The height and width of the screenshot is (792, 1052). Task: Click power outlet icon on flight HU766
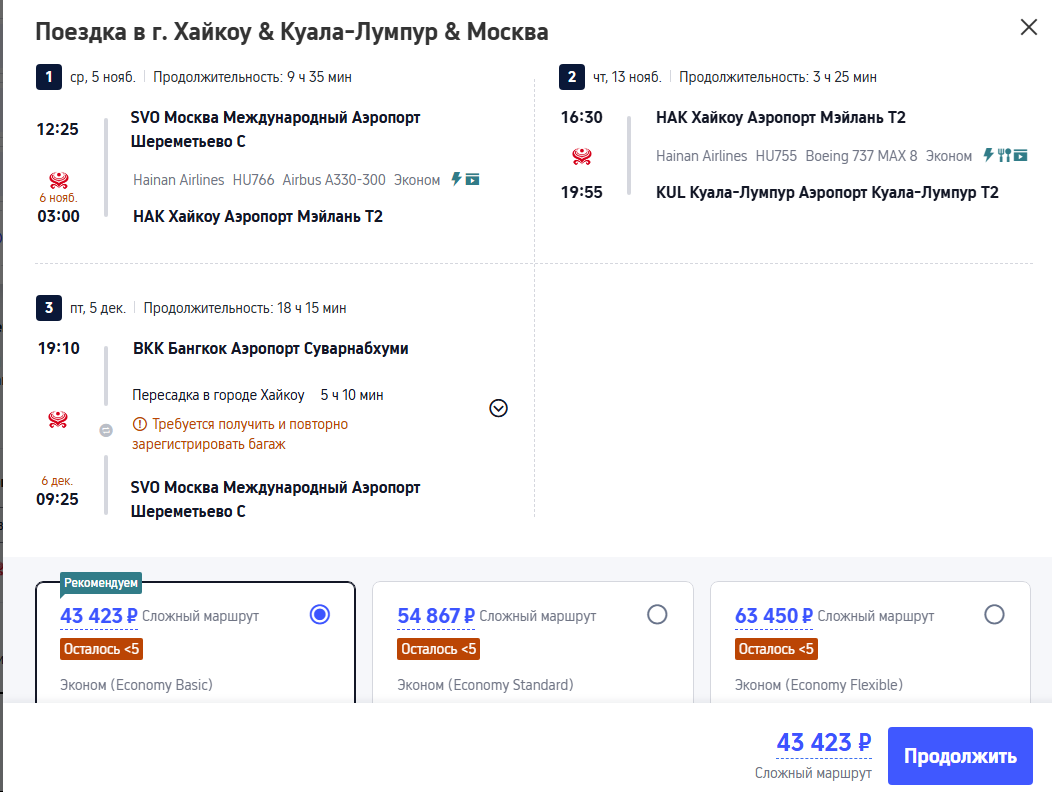pos(456,179)
